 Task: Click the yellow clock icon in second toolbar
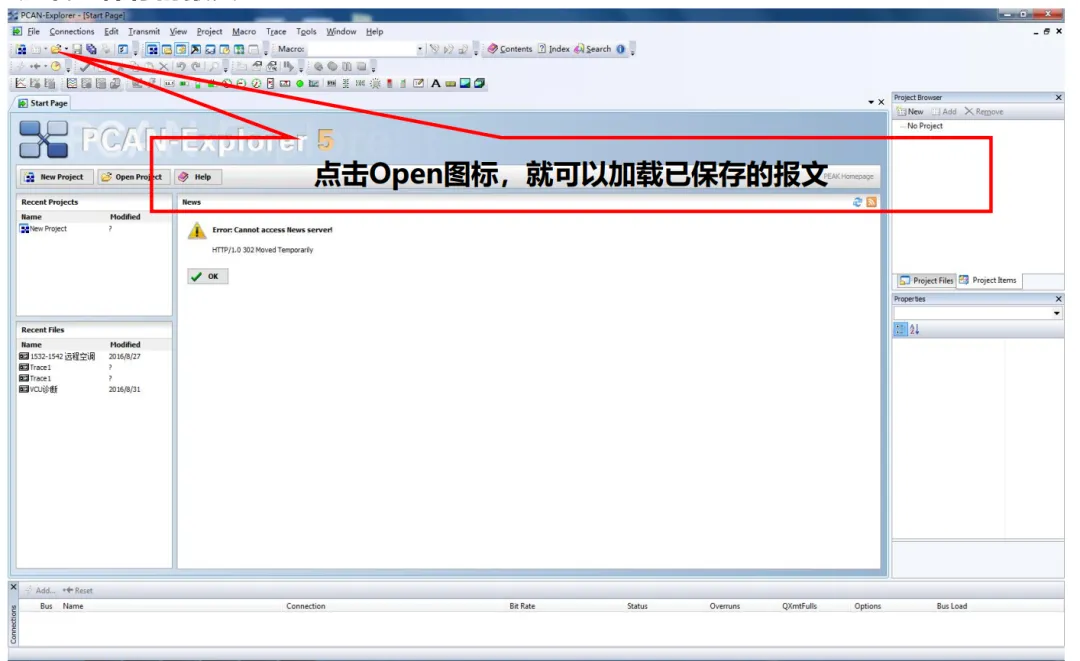click(x=56, y=67)
